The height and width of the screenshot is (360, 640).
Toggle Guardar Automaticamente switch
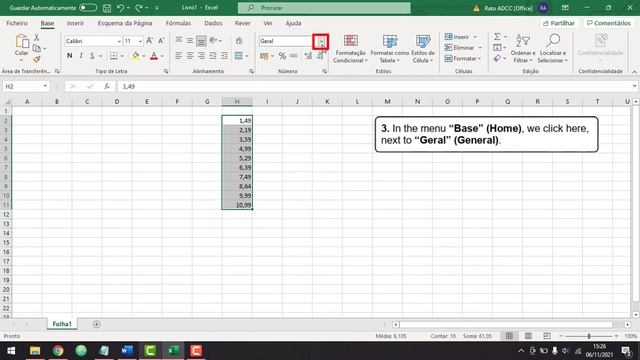(88, 8)
